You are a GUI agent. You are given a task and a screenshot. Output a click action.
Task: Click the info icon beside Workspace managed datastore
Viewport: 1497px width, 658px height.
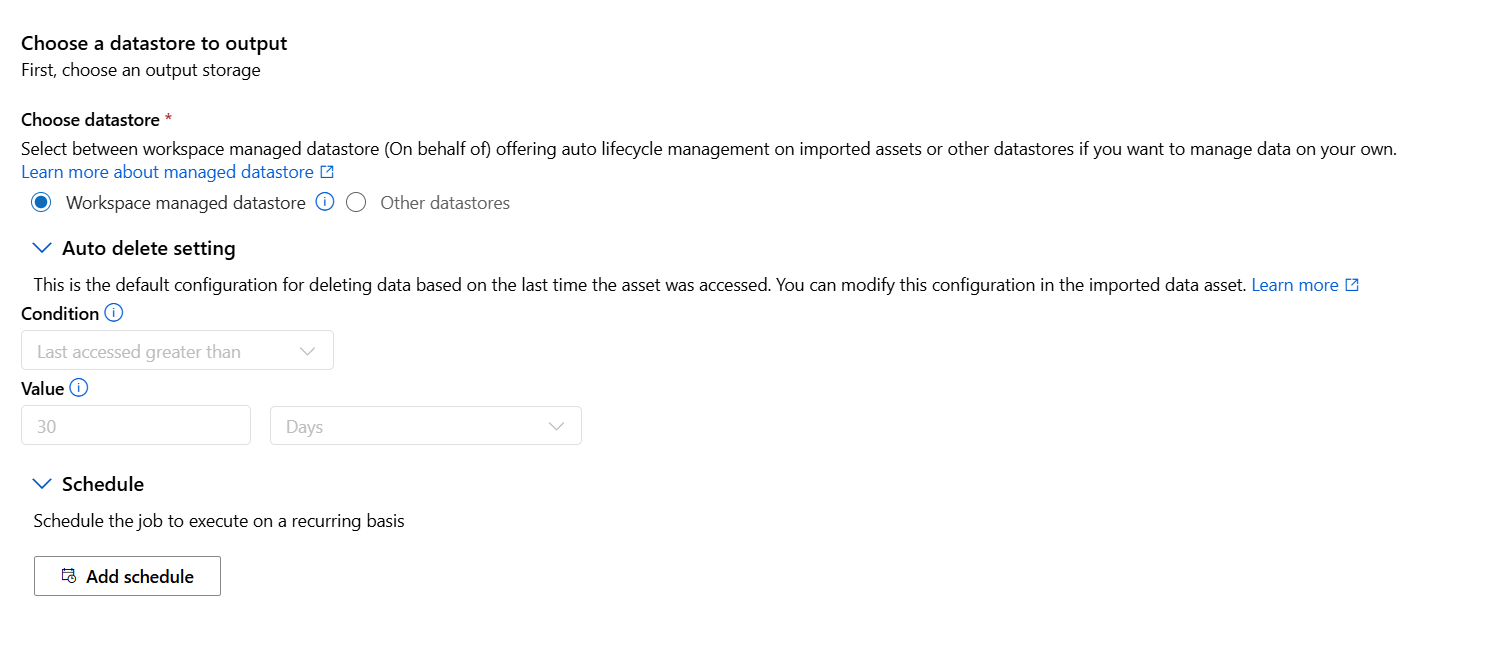(325, 202)
